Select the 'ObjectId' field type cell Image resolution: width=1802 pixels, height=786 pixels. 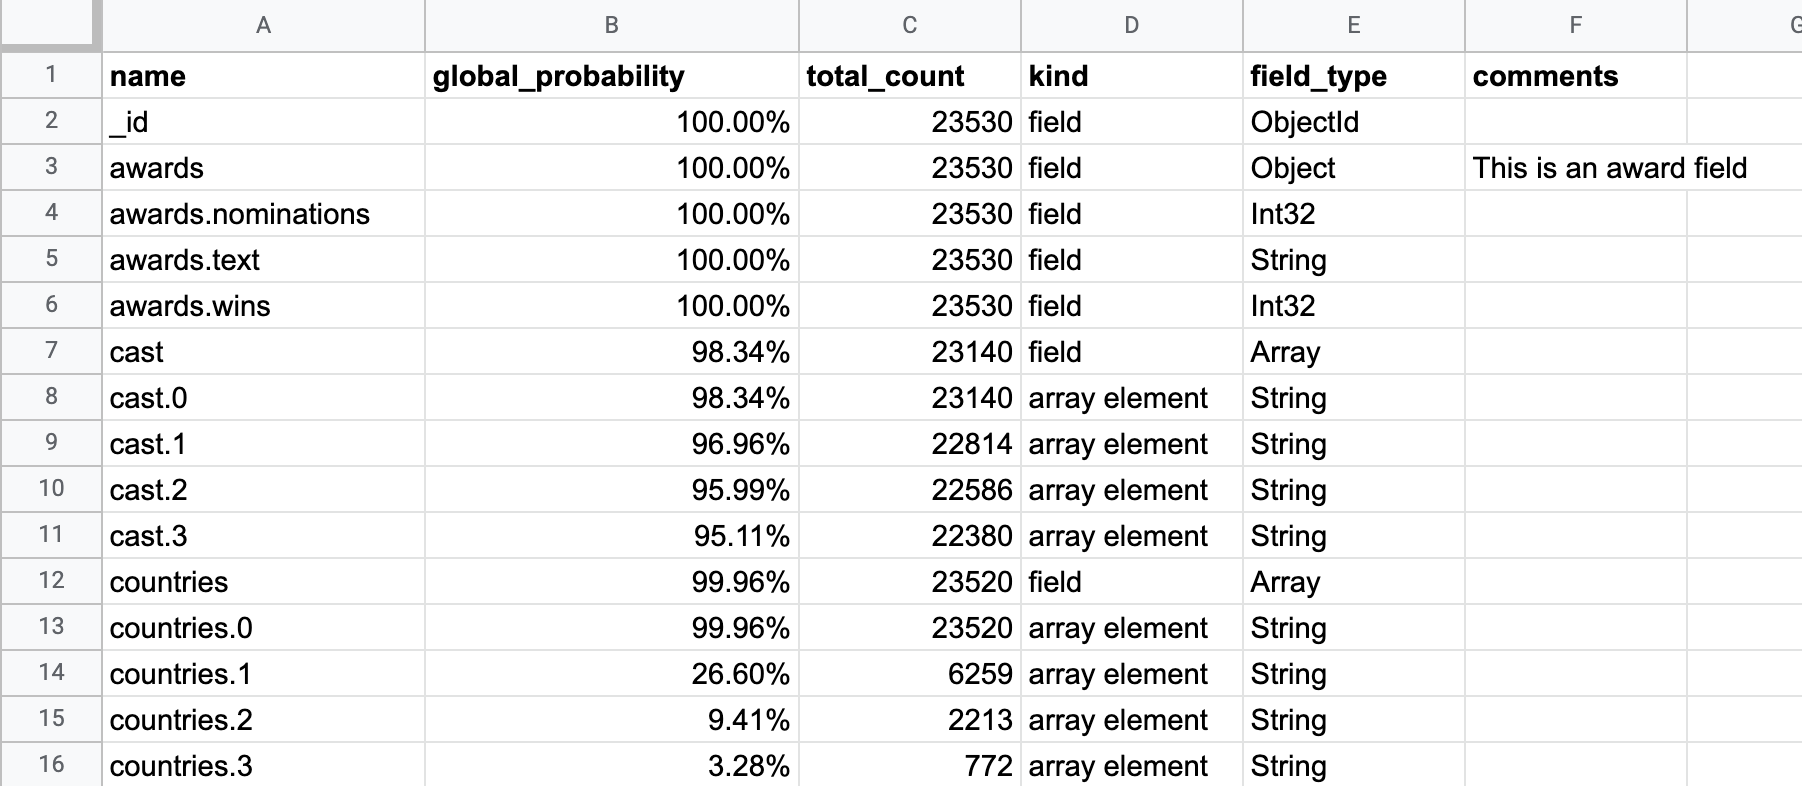[1353, 122]
